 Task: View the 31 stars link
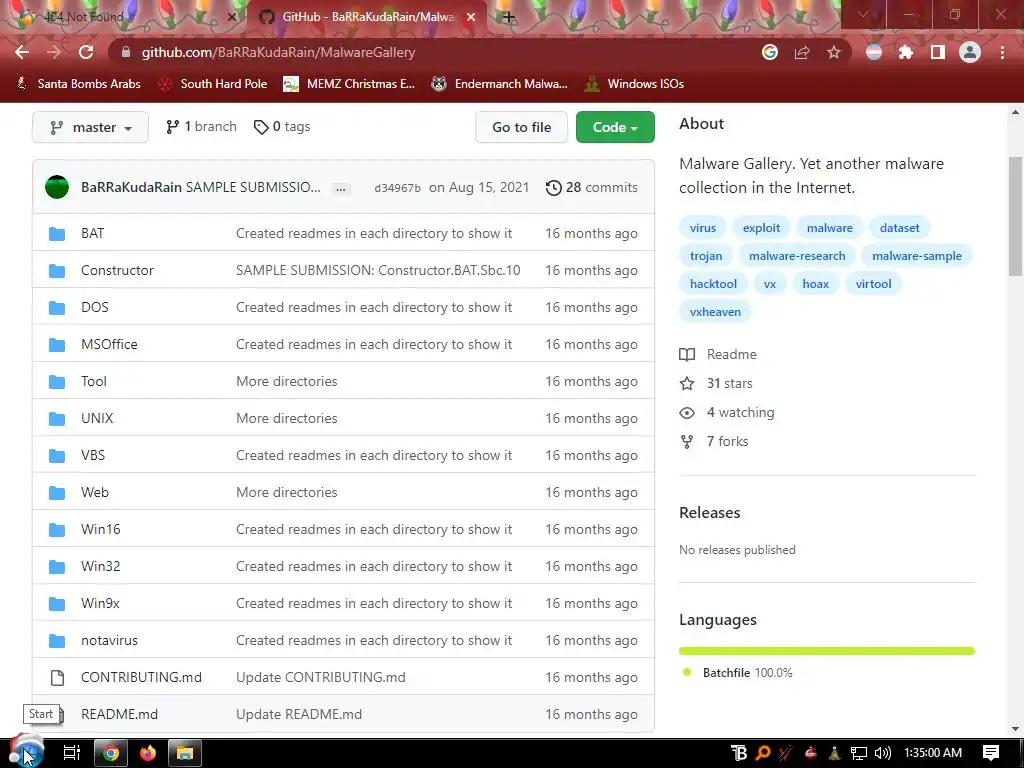pyautogui.click(x=716, y=383)
